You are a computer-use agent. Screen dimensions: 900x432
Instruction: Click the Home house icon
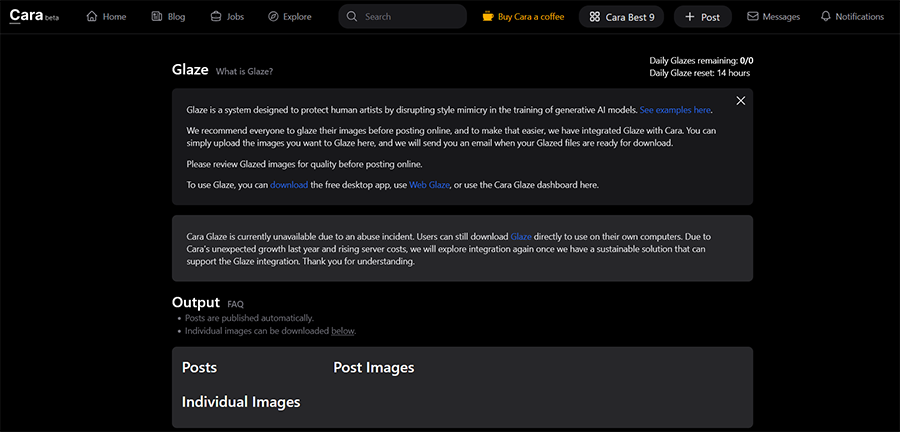click(x=91, y=17)
